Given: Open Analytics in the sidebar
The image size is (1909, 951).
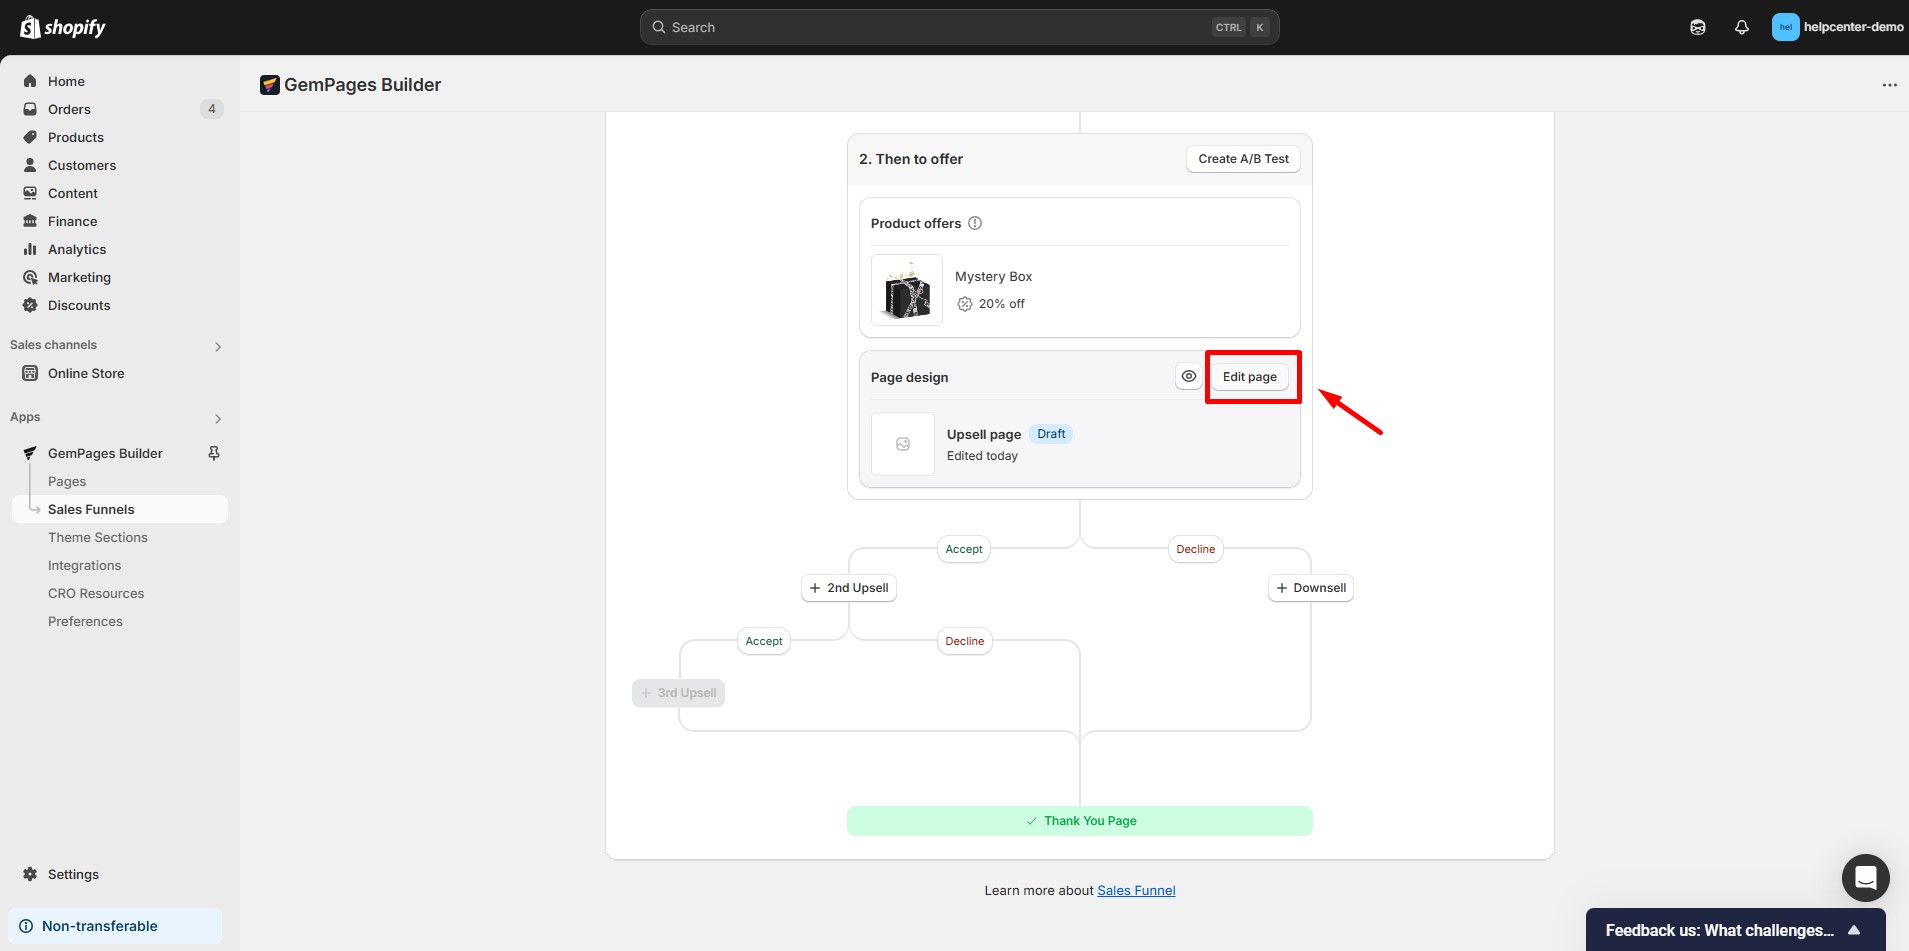Looking at the screenshot, I should [x=77, y=249].
